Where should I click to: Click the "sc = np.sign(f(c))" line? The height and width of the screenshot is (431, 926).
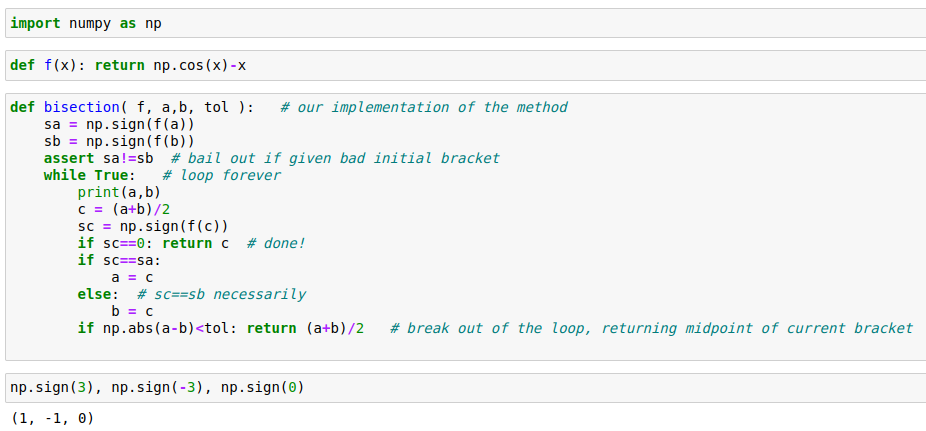[153, 226]
